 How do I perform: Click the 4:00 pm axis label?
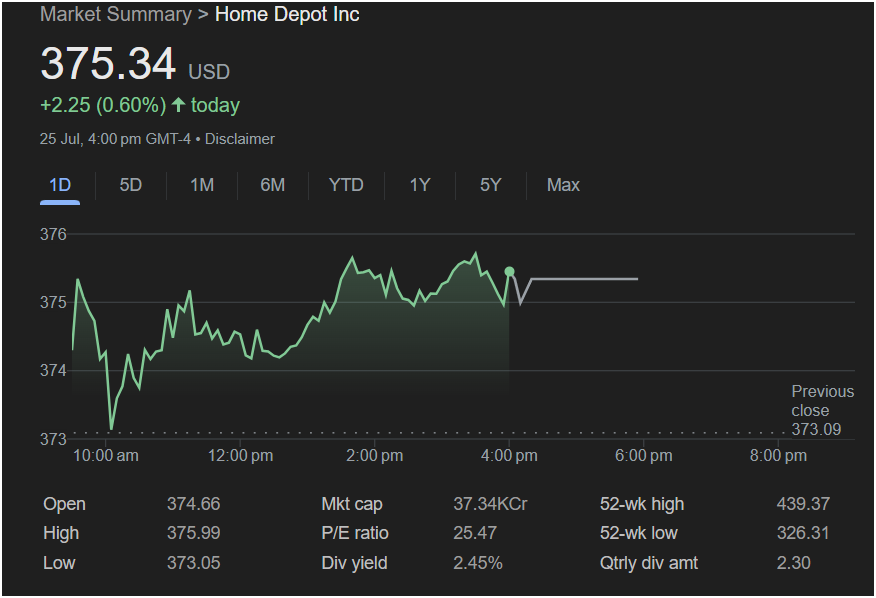509,456
